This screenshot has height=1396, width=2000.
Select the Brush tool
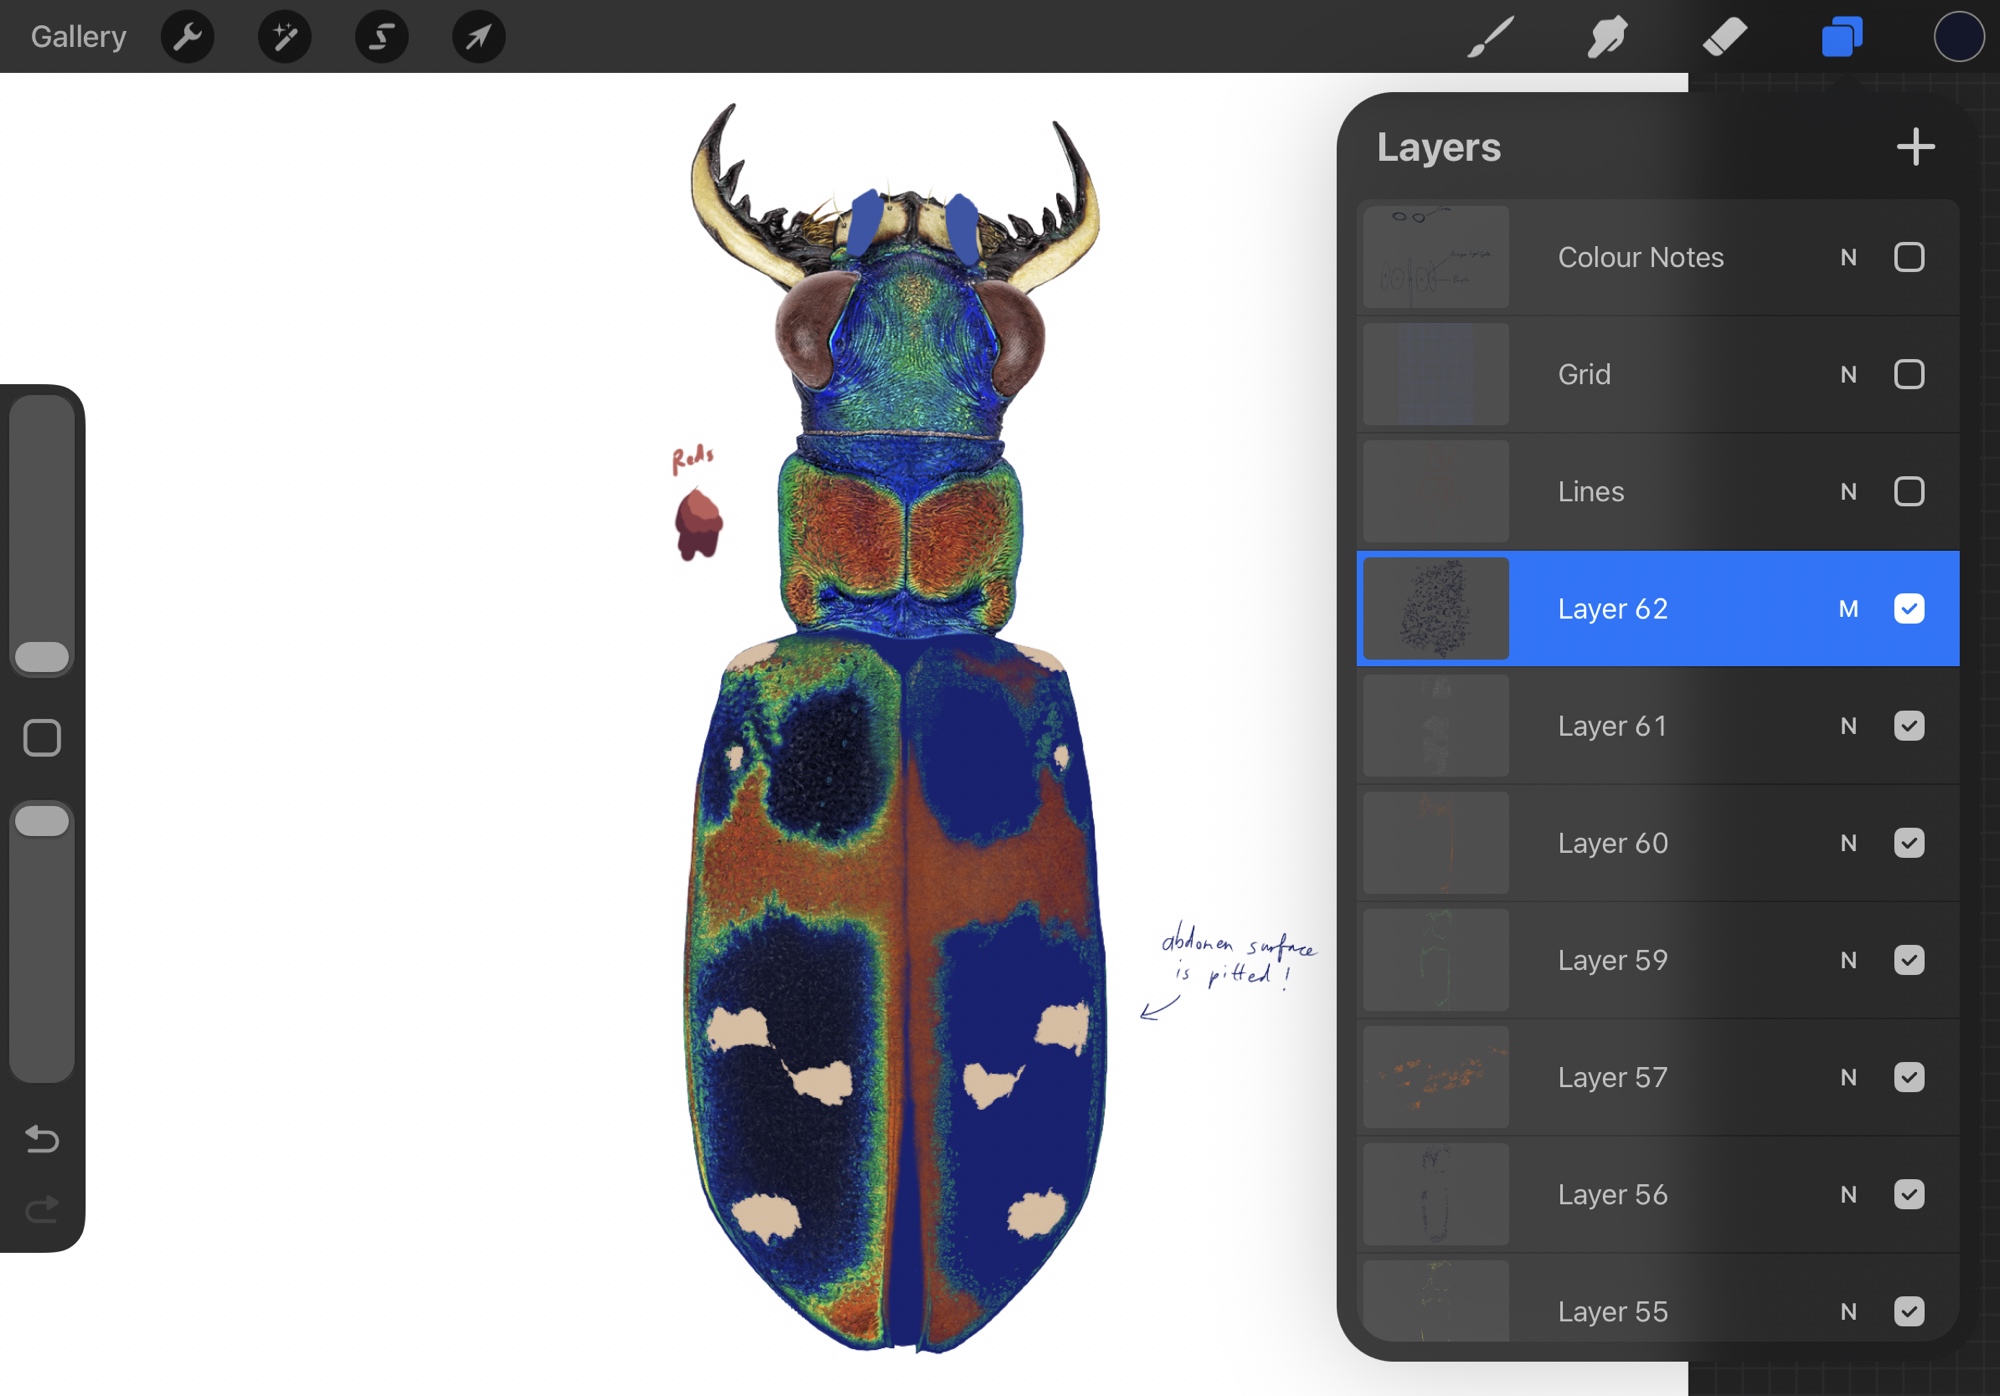(x=1490, y=37)
